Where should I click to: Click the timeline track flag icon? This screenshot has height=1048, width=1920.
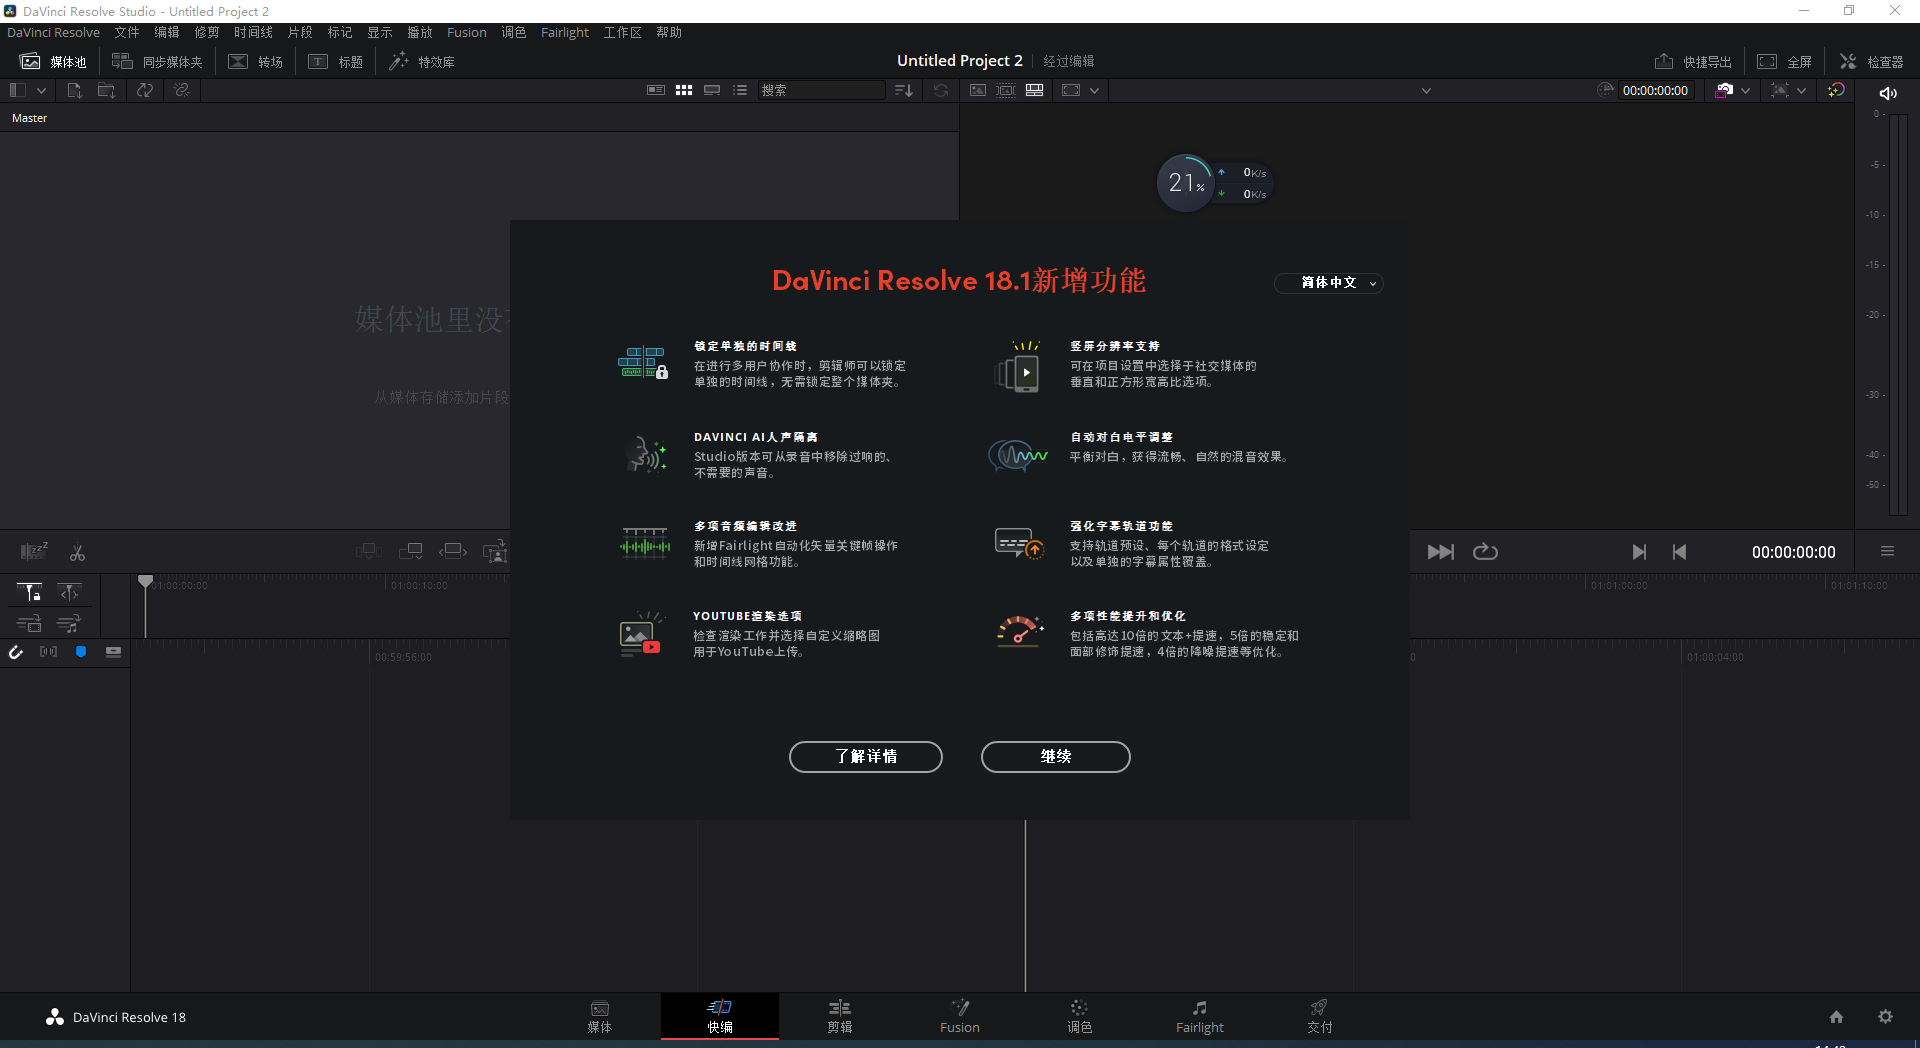(113, 652)
